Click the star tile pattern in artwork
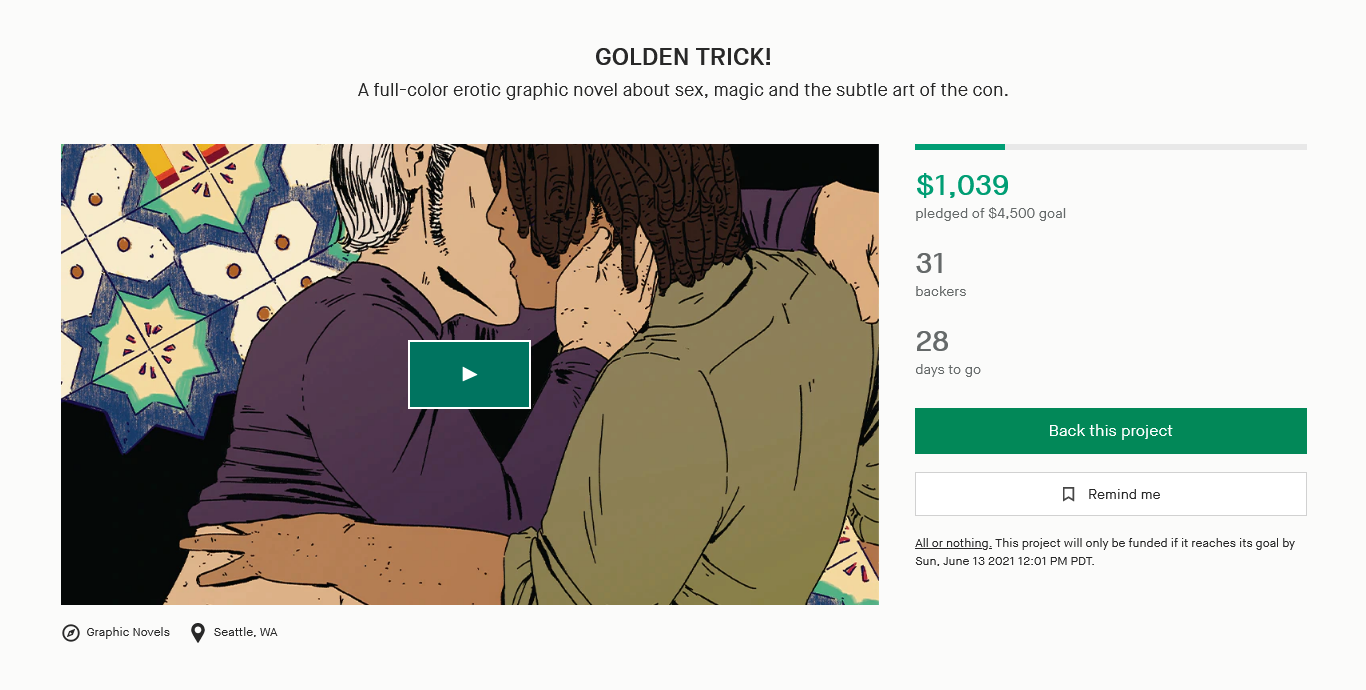Image resolution: width=1366 pixels, height=690 pixels. tap(150, 340)
